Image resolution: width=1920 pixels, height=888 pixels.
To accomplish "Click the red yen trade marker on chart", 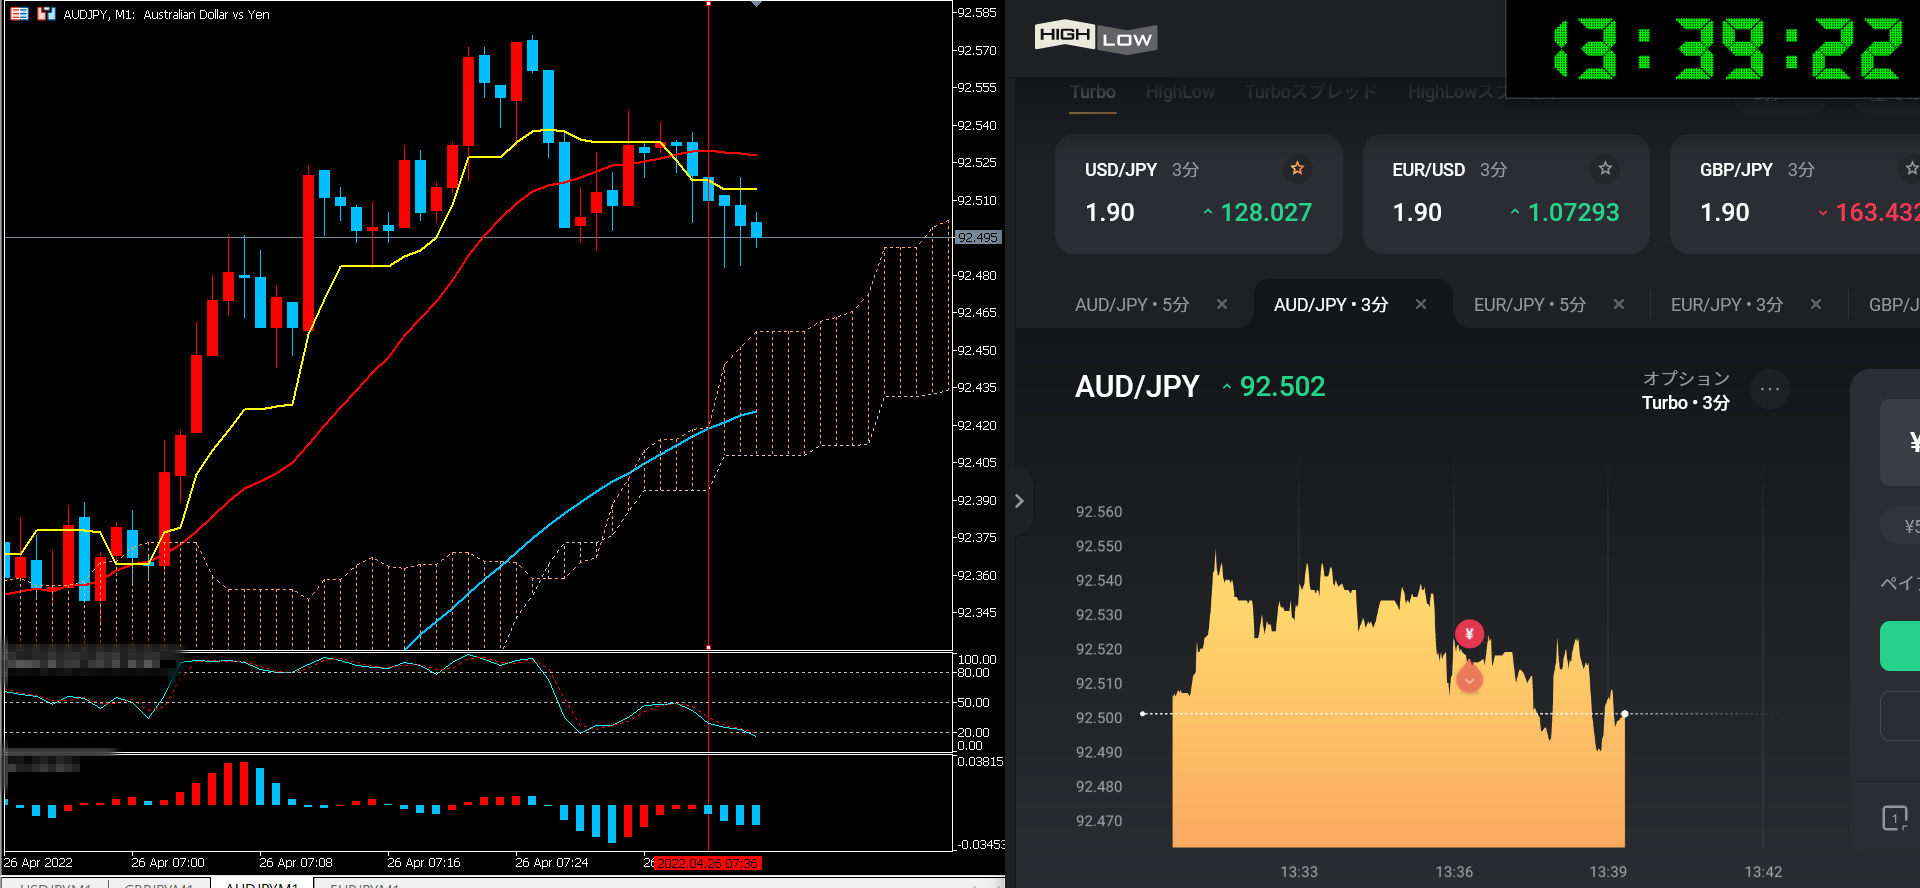I will [1469, 633].
